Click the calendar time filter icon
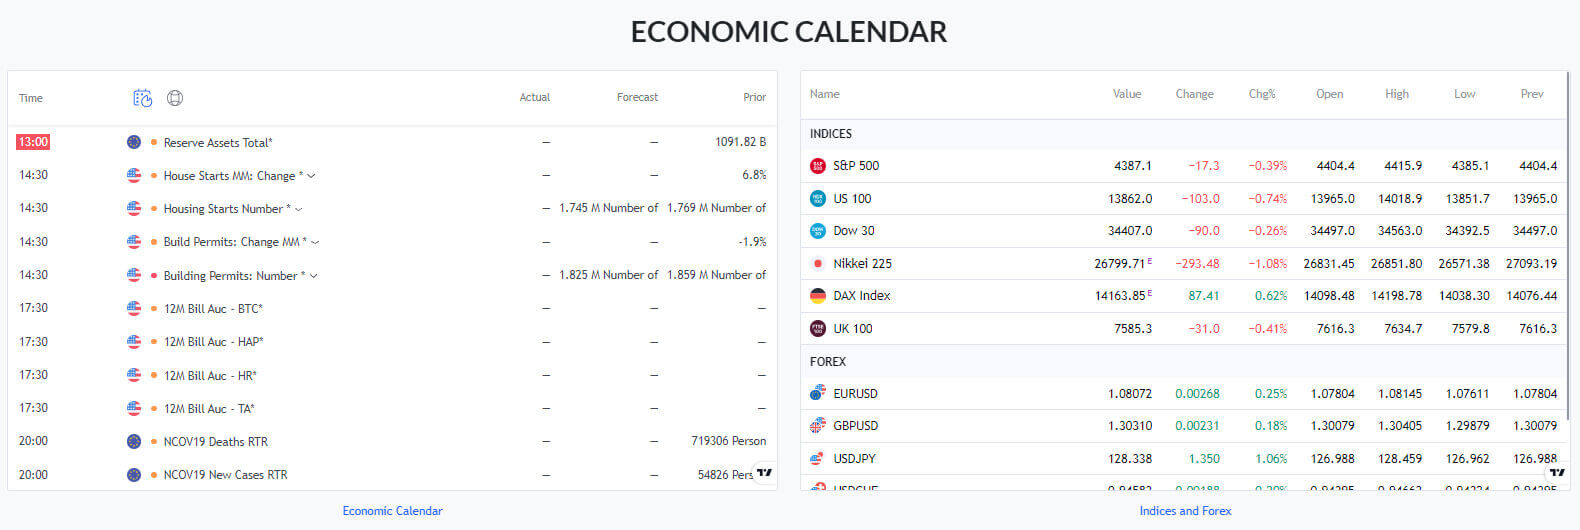This screenshot has height=530, width=1580. pos(143,98)
